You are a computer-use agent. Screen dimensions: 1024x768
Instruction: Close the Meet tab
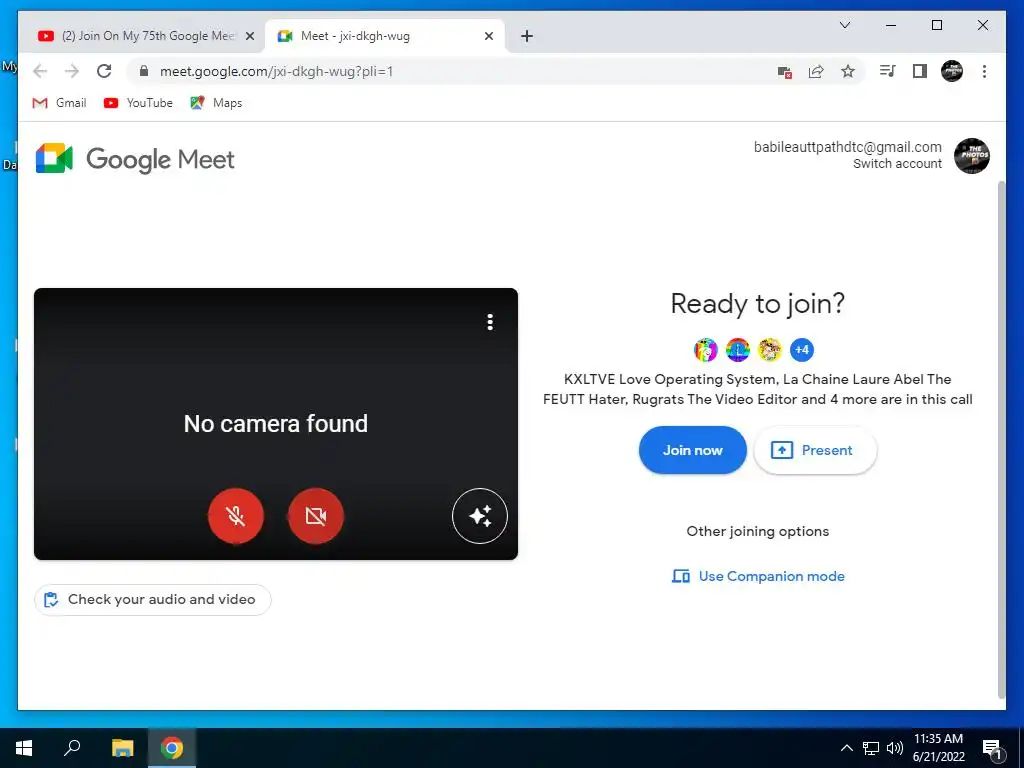[x=488, y=37]
